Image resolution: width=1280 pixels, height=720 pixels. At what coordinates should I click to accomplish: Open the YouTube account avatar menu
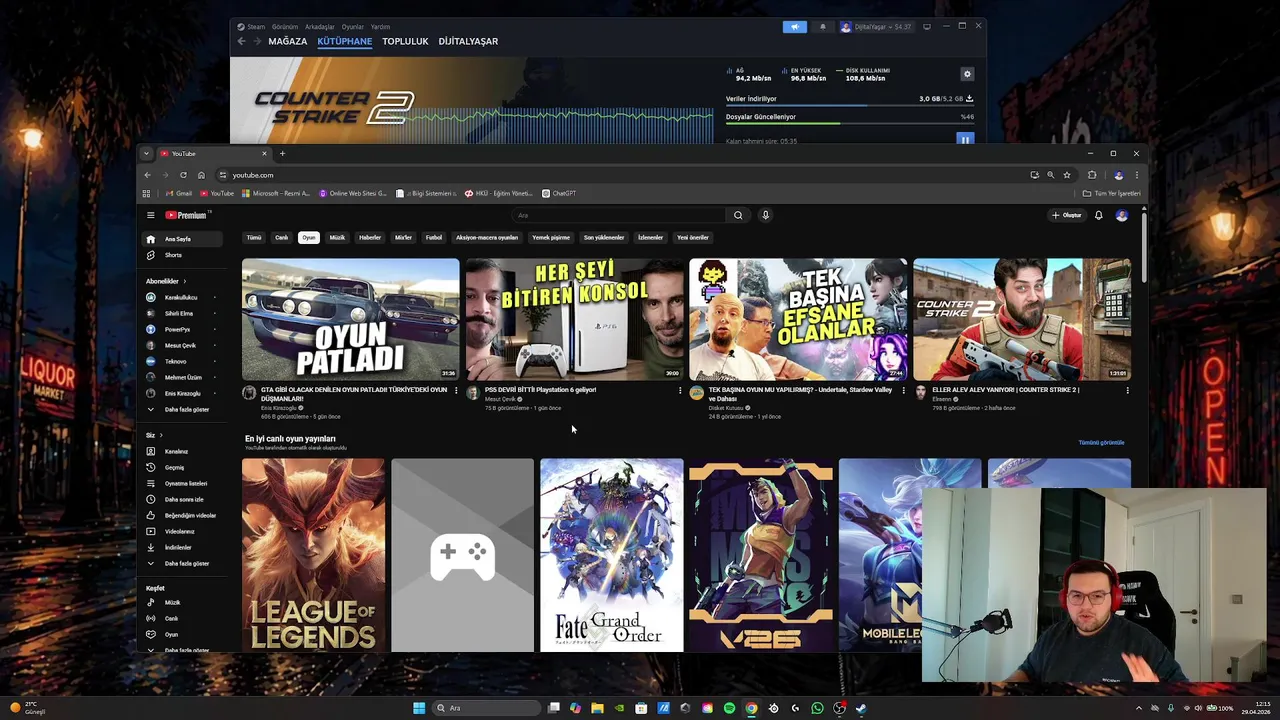[x=1121, y=215]
